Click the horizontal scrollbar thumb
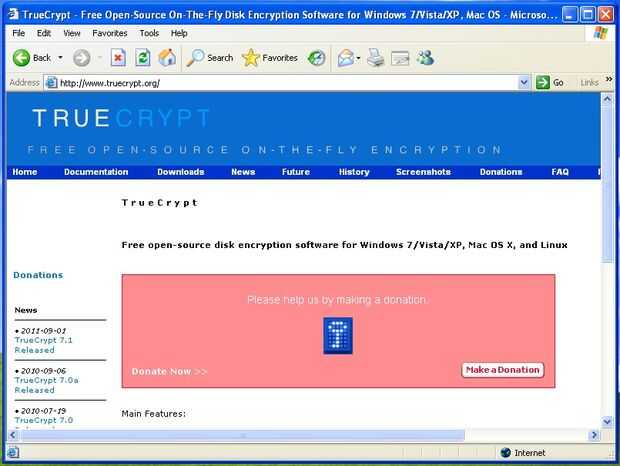 tap(243, 436)
